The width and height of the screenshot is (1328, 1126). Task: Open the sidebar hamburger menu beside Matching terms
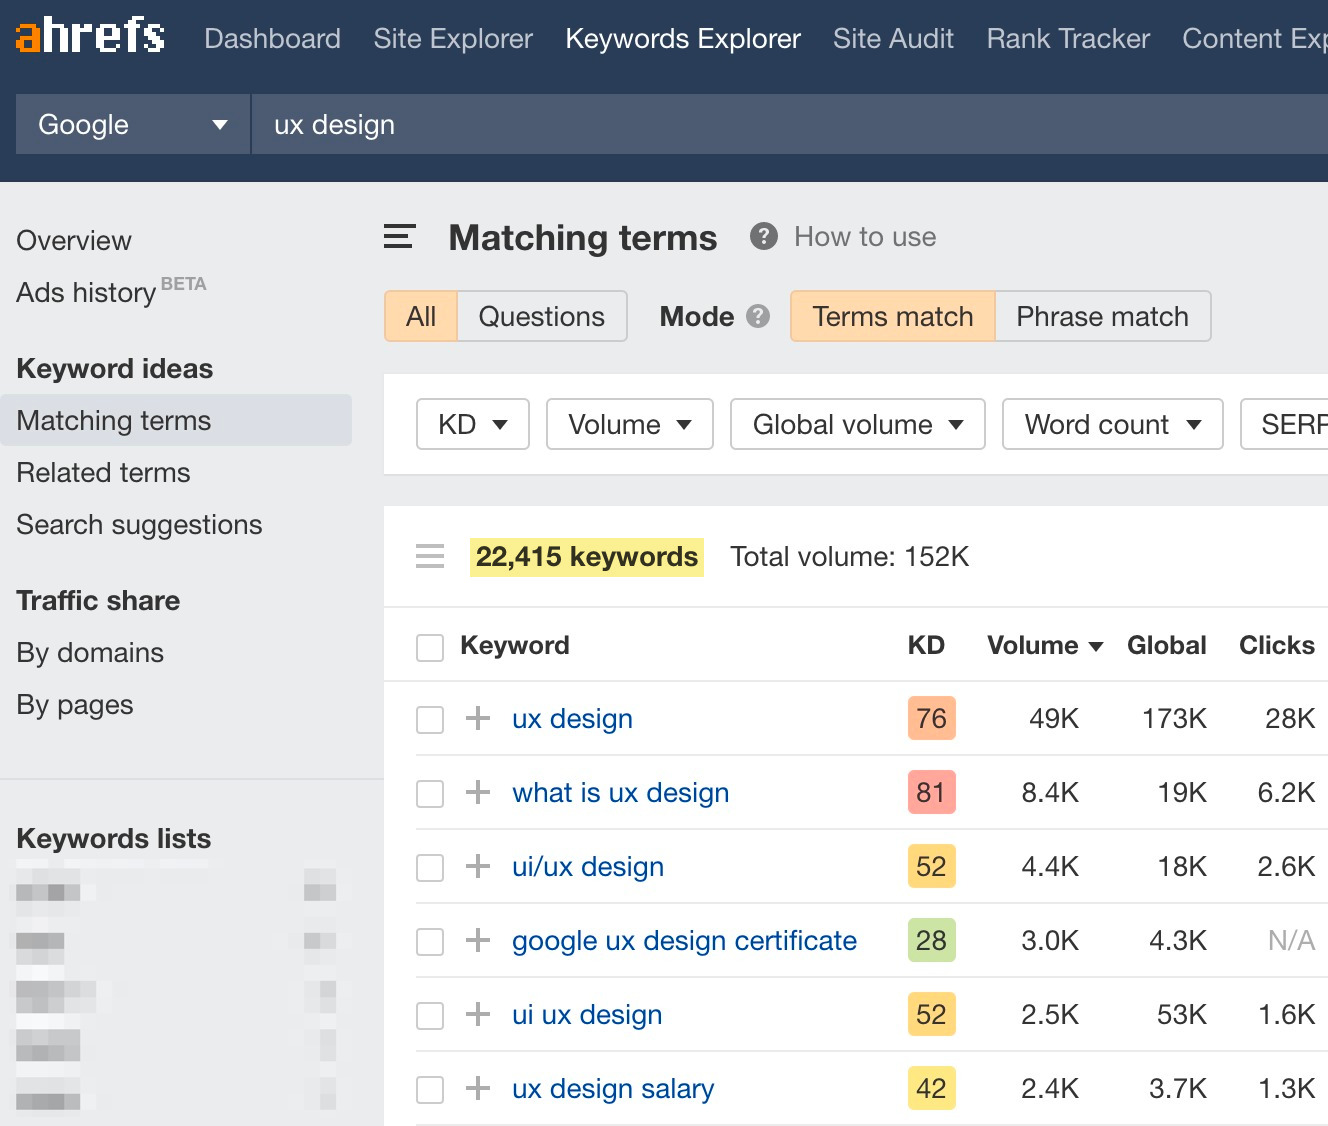(x=398, y=237)
